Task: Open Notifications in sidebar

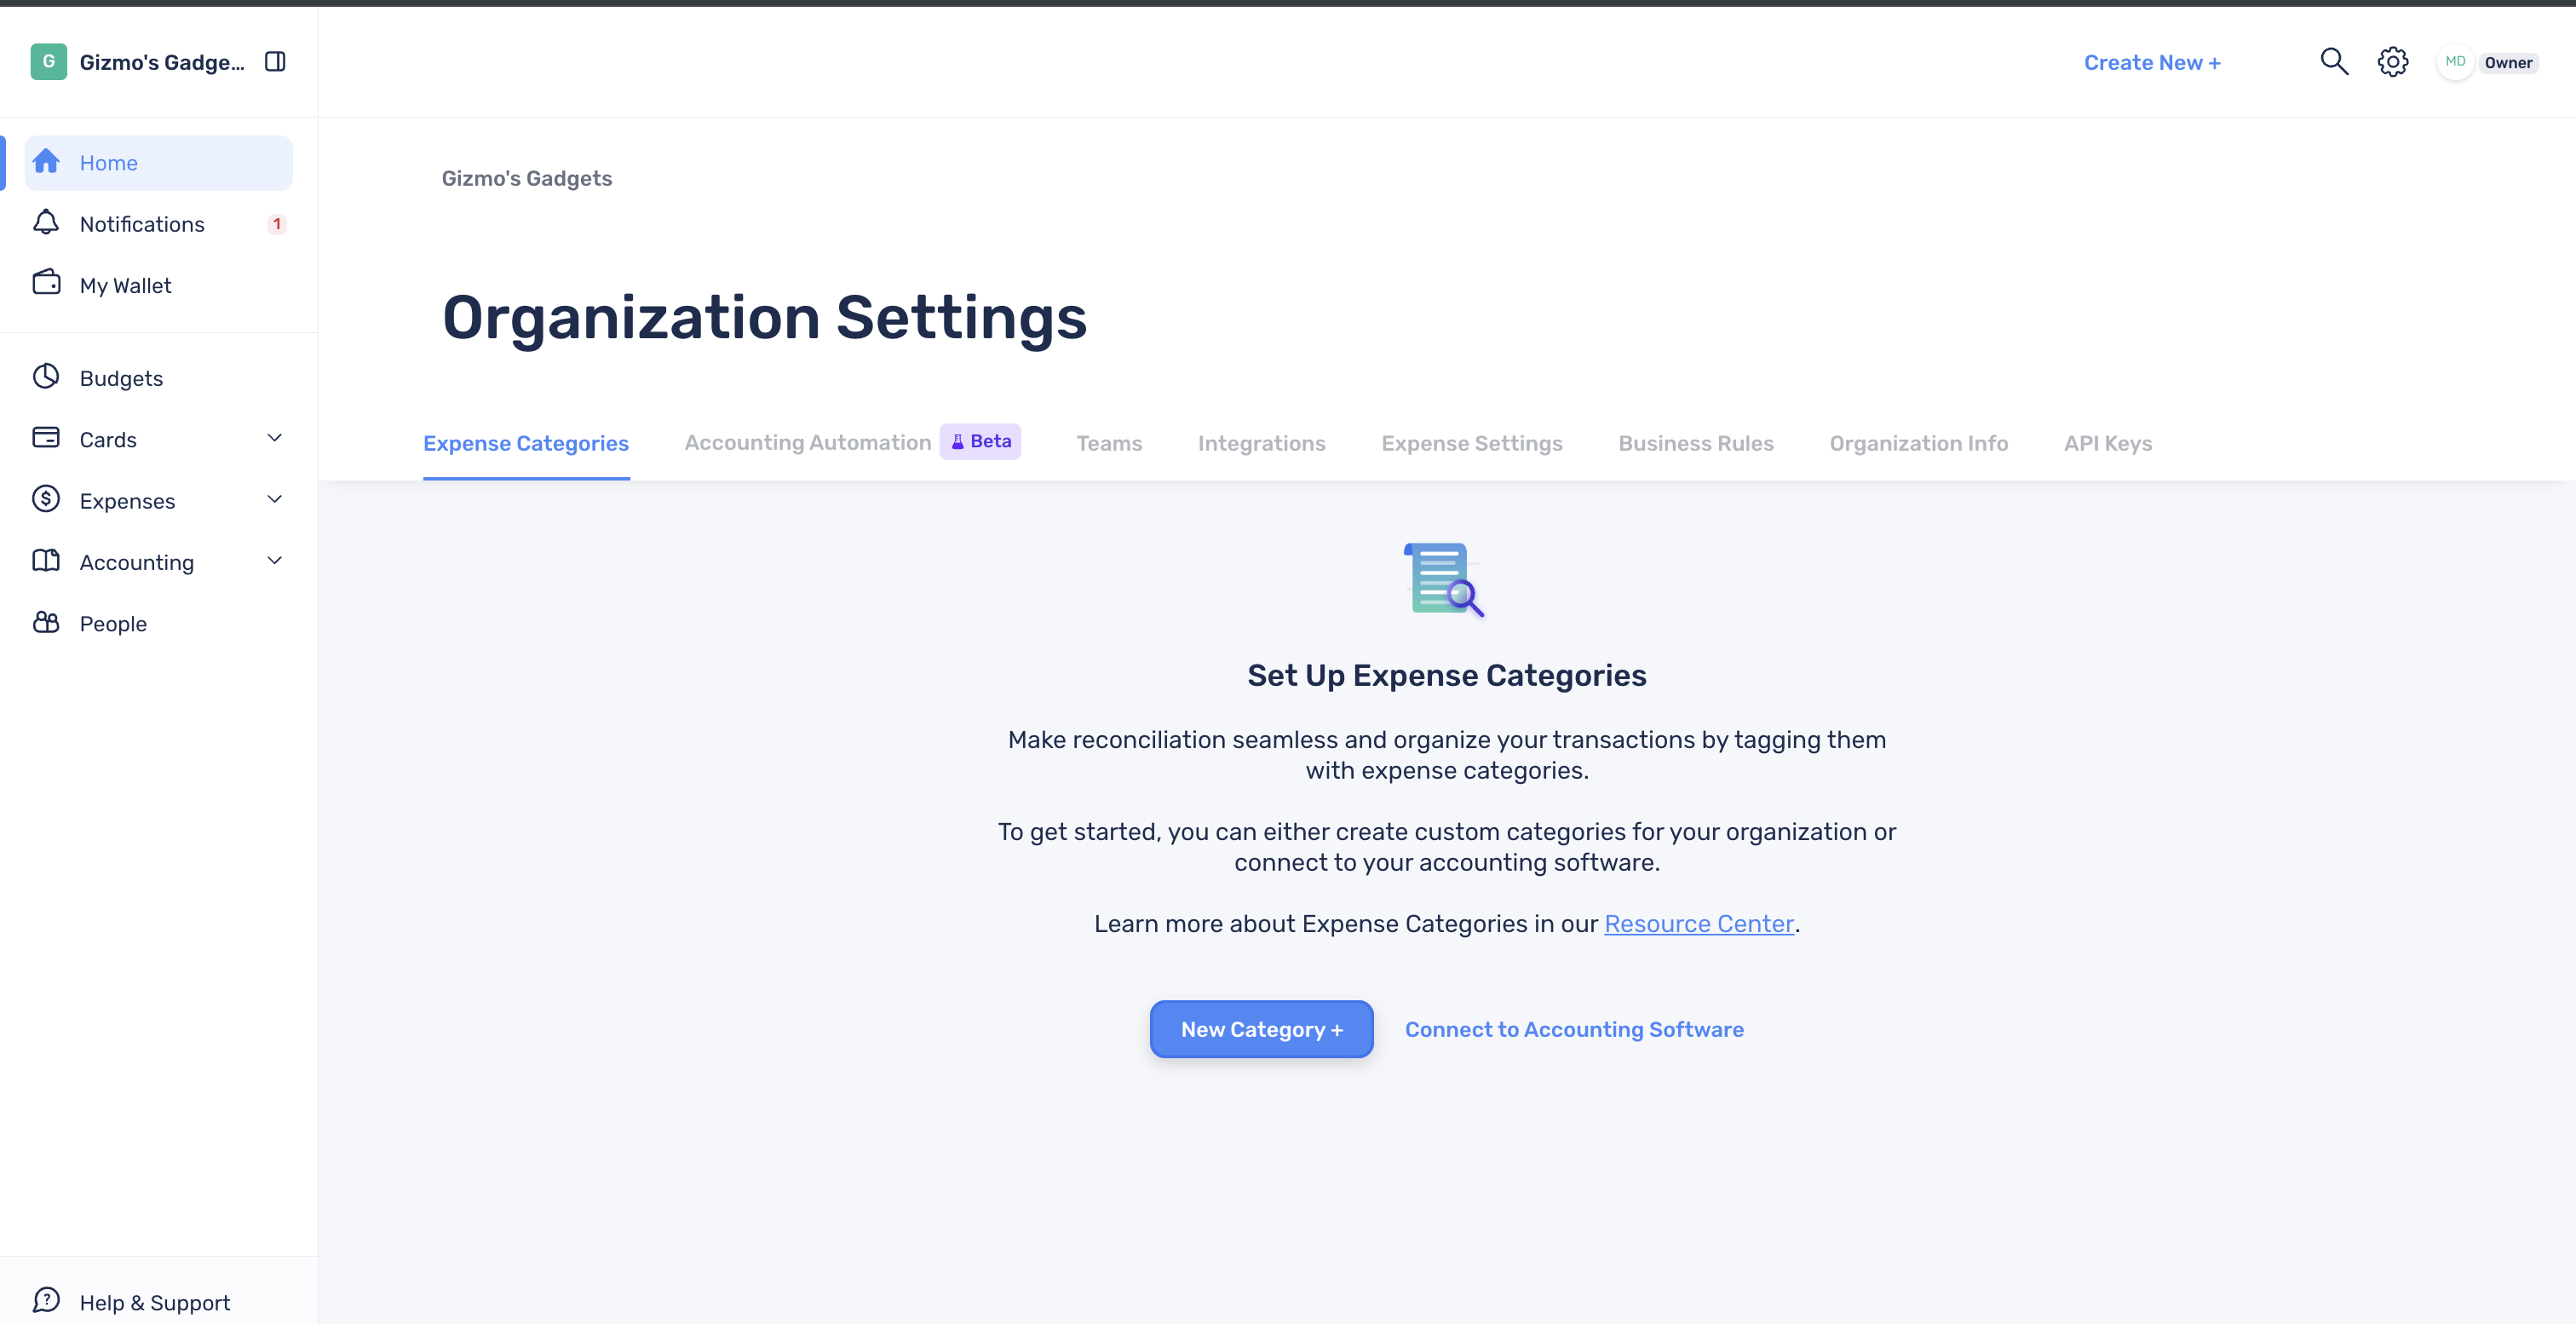Action: (159, 224)
